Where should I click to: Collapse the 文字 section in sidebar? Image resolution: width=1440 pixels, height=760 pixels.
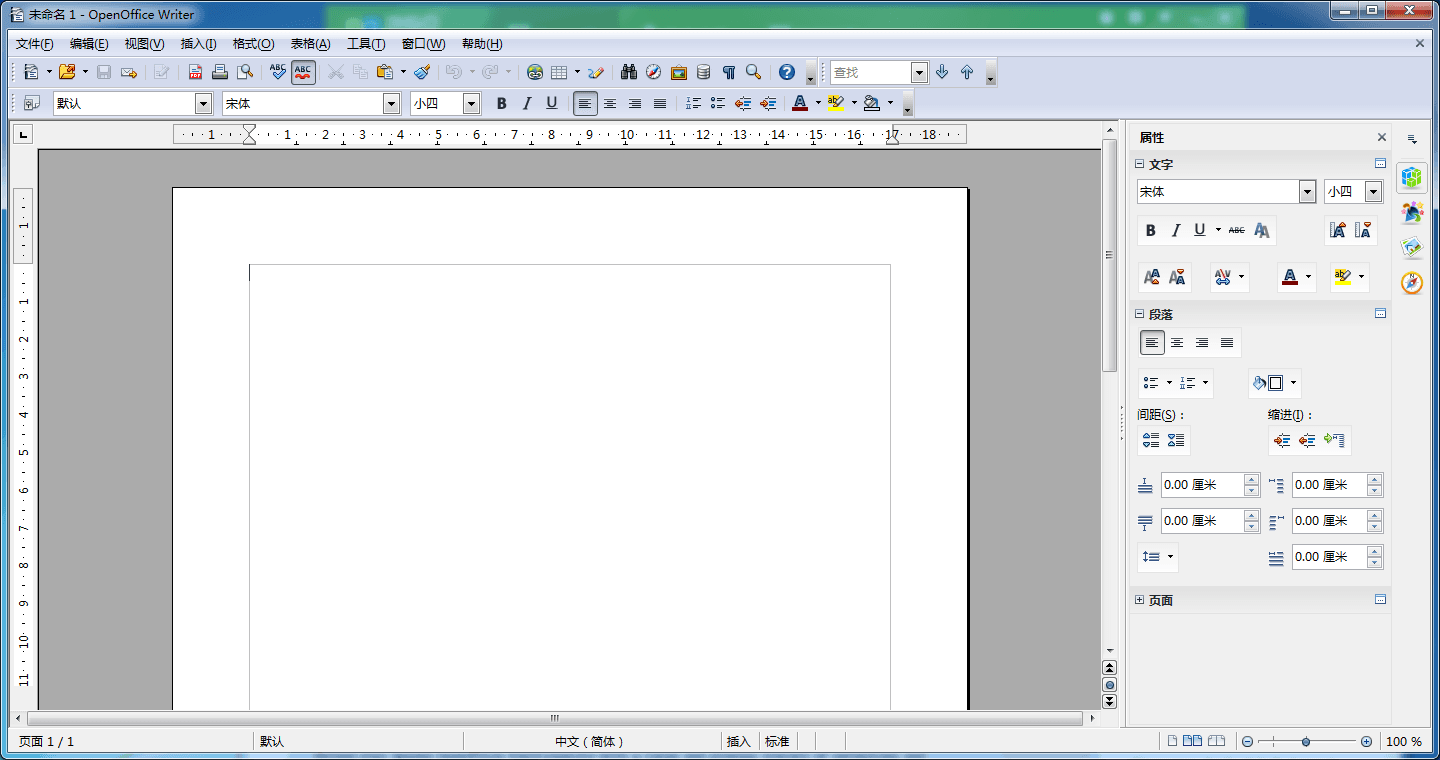1139,164
